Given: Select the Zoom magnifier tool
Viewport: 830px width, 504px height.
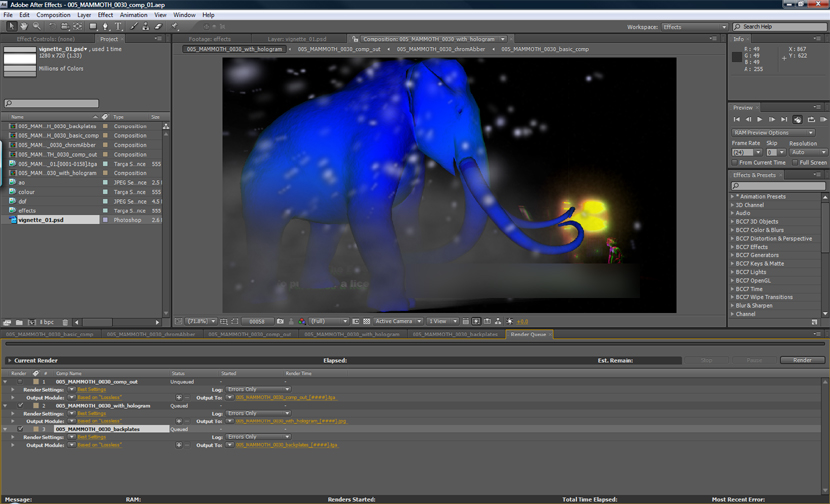Looking at the screenshot, I should (37, 26).
